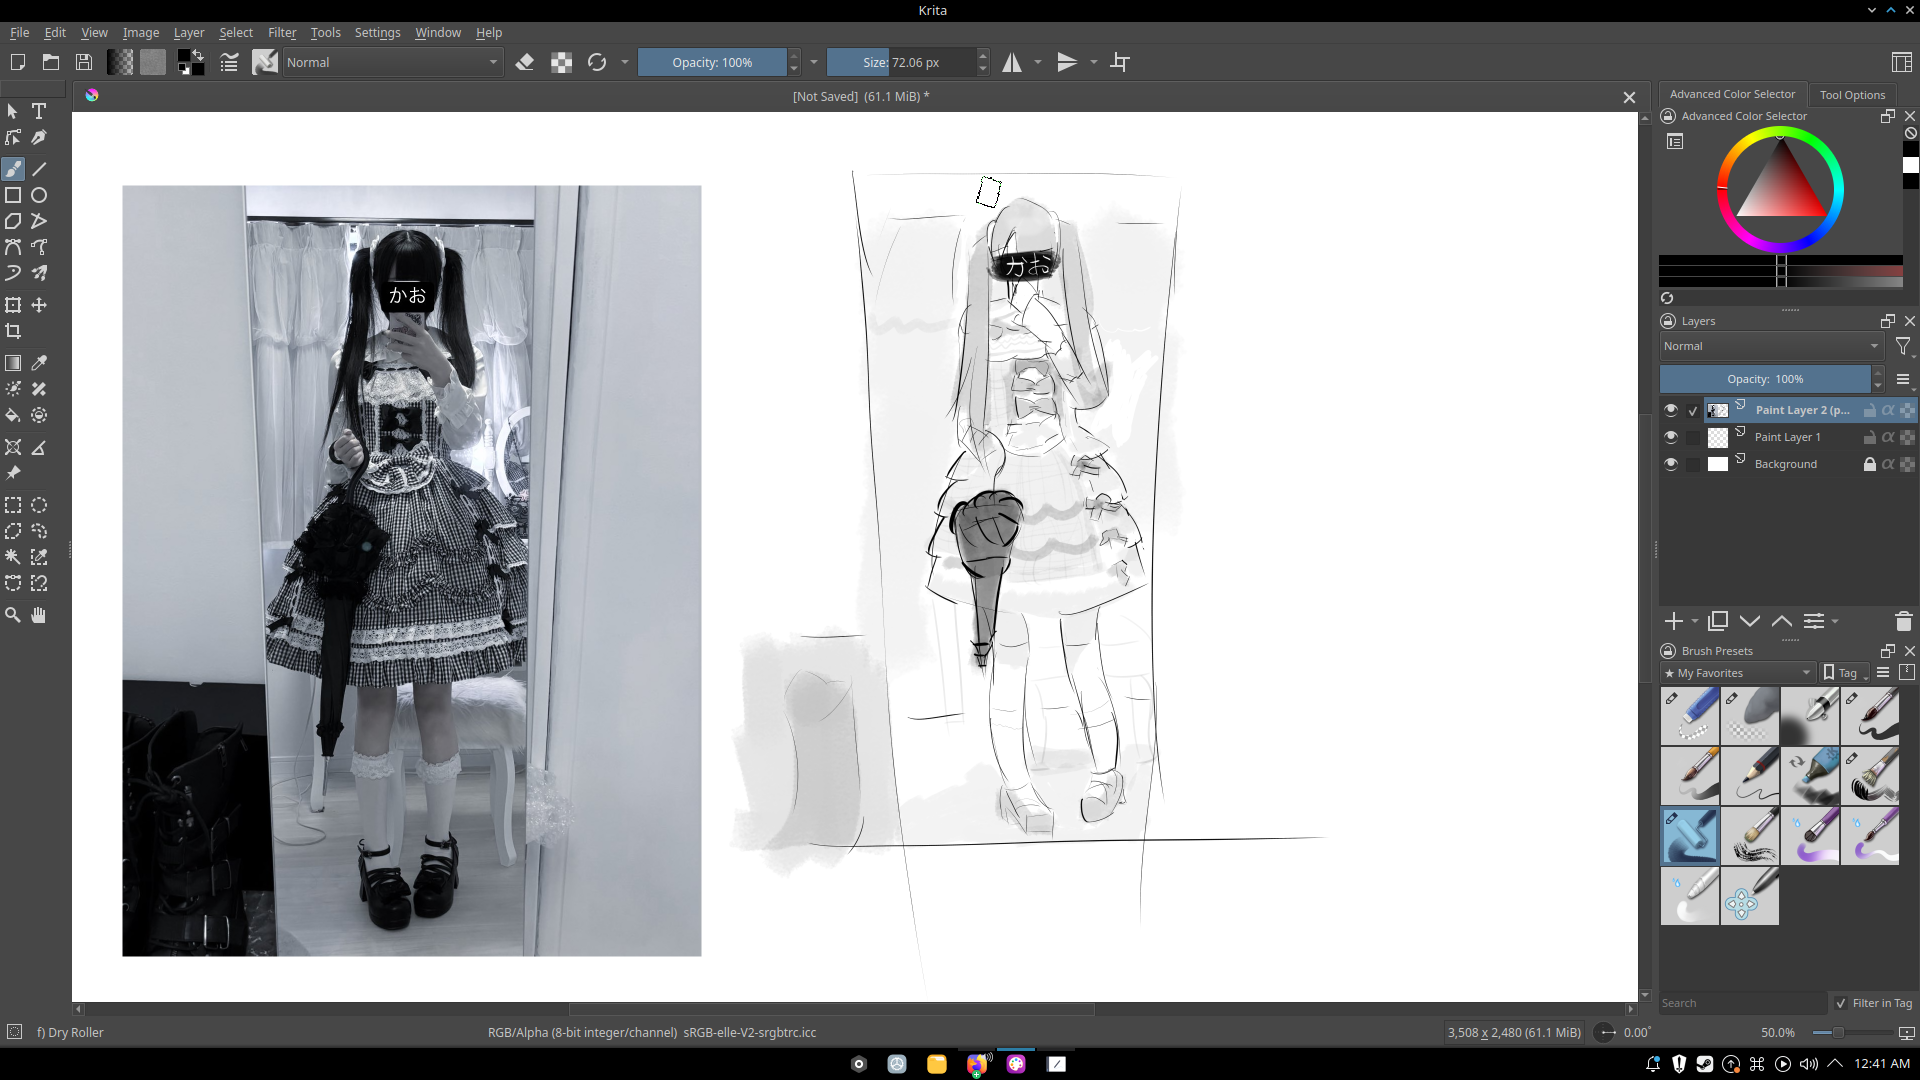The image size is (1920, 1080).
Task: Open the layer filter funnel menu
Action: [1904, 346]
